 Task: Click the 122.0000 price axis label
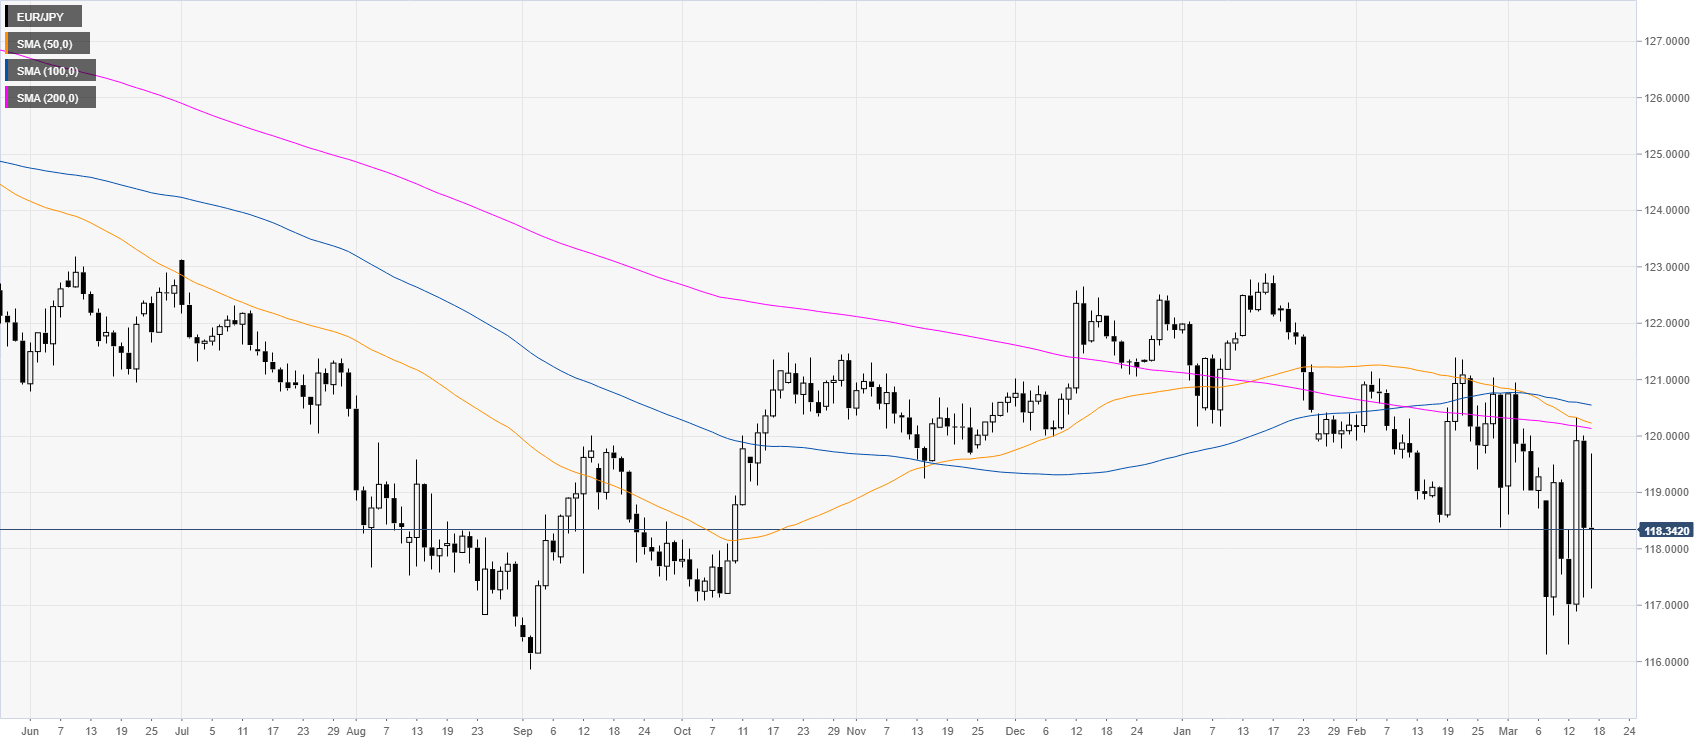click(x=1667, y=324)
